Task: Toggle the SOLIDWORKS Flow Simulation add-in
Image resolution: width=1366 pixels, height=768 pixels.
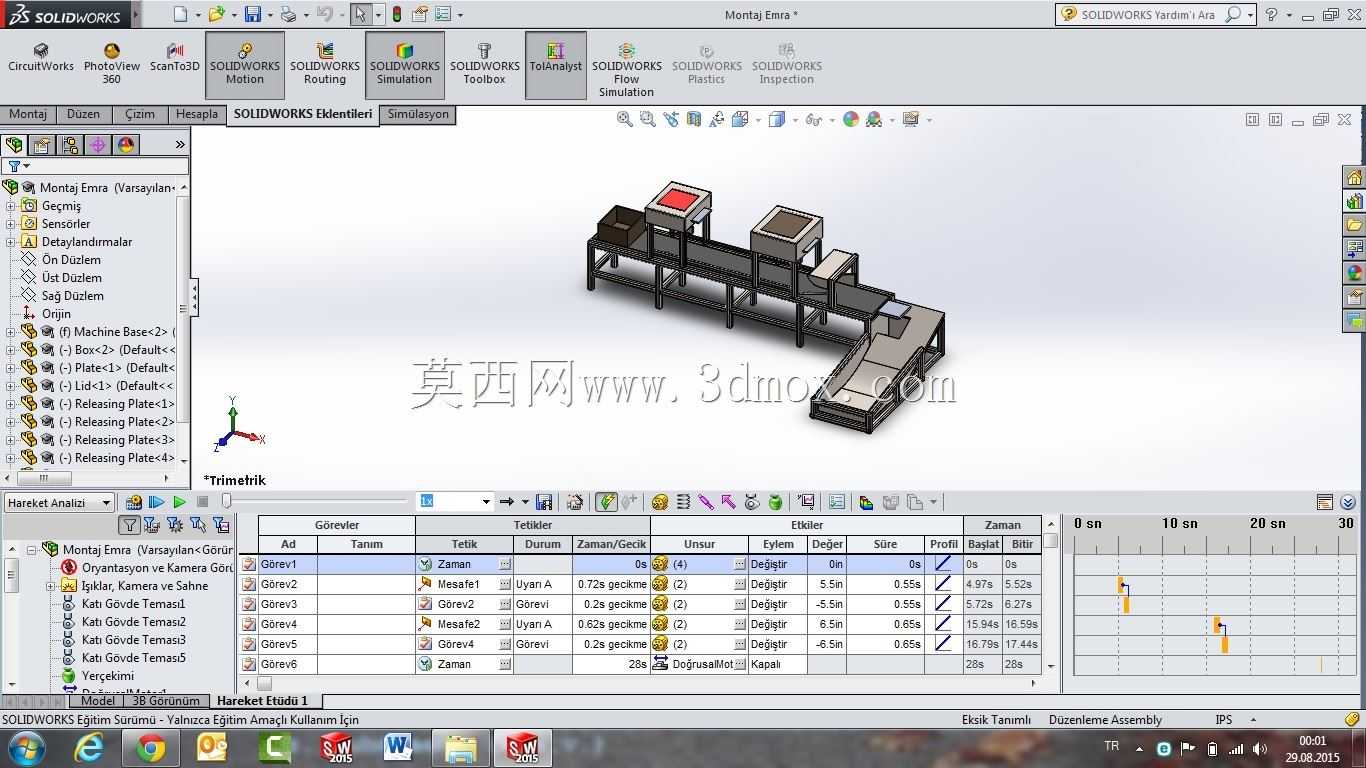Action: 627,70
